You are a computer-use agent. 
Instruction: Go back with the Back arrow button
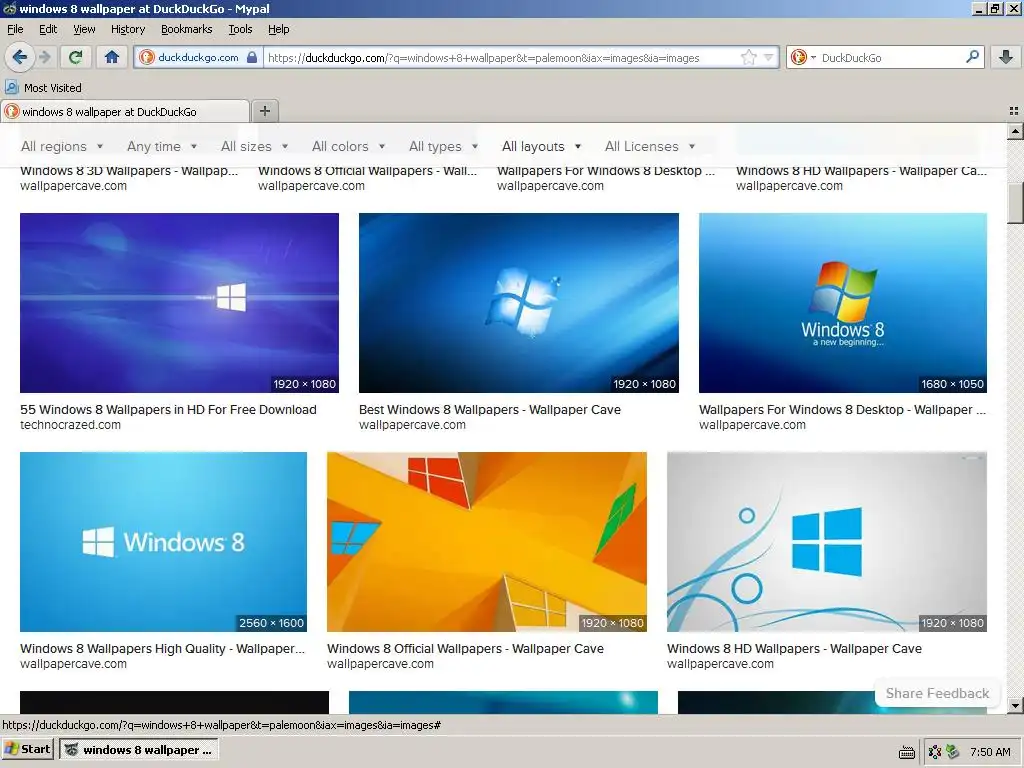pos(19,57)
